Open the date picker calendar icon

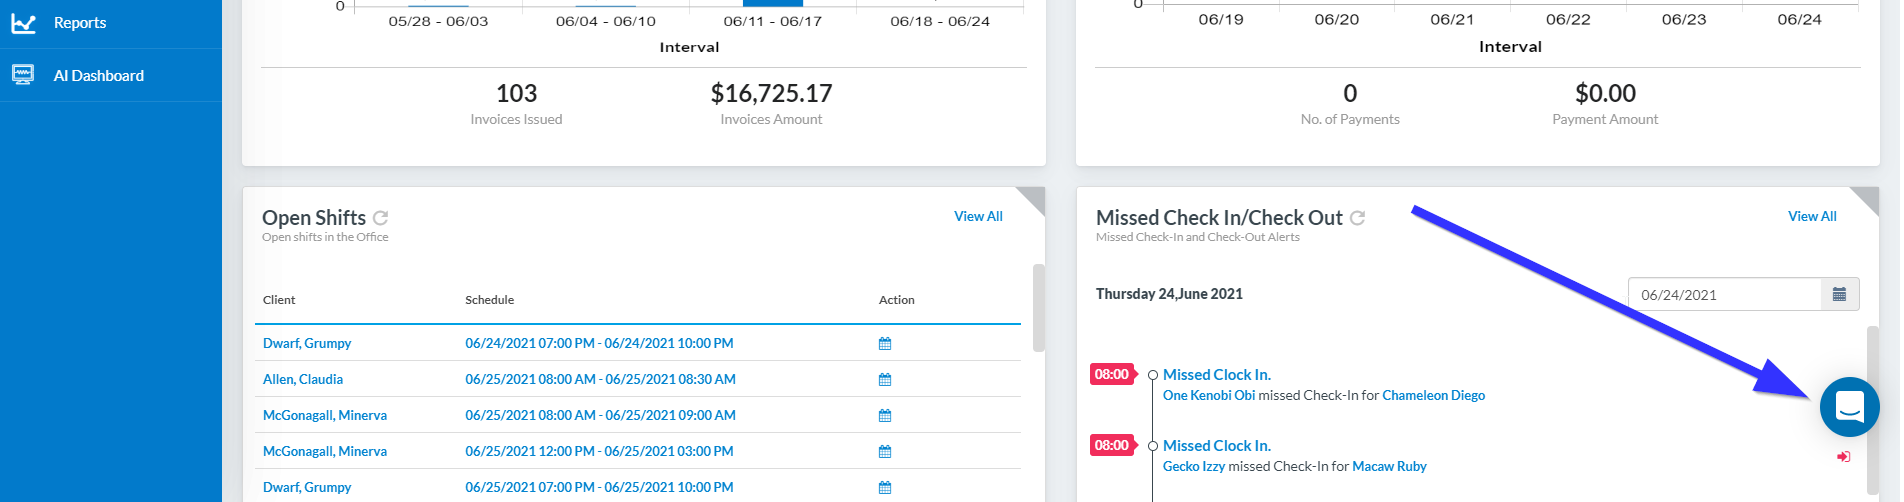tap(1839, 295)
